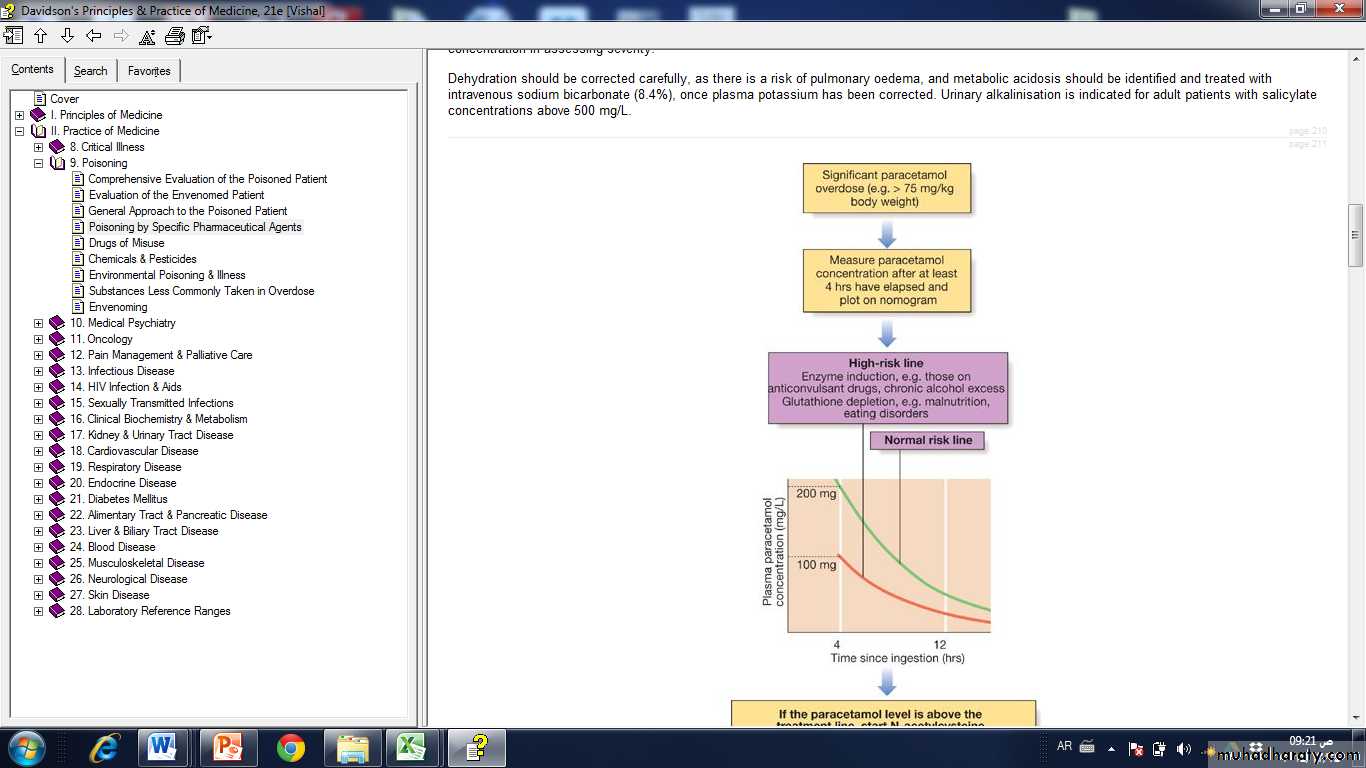Open the Options toolbar dropdown icon
Screen dimensions: 1366x768
[201, 36]
